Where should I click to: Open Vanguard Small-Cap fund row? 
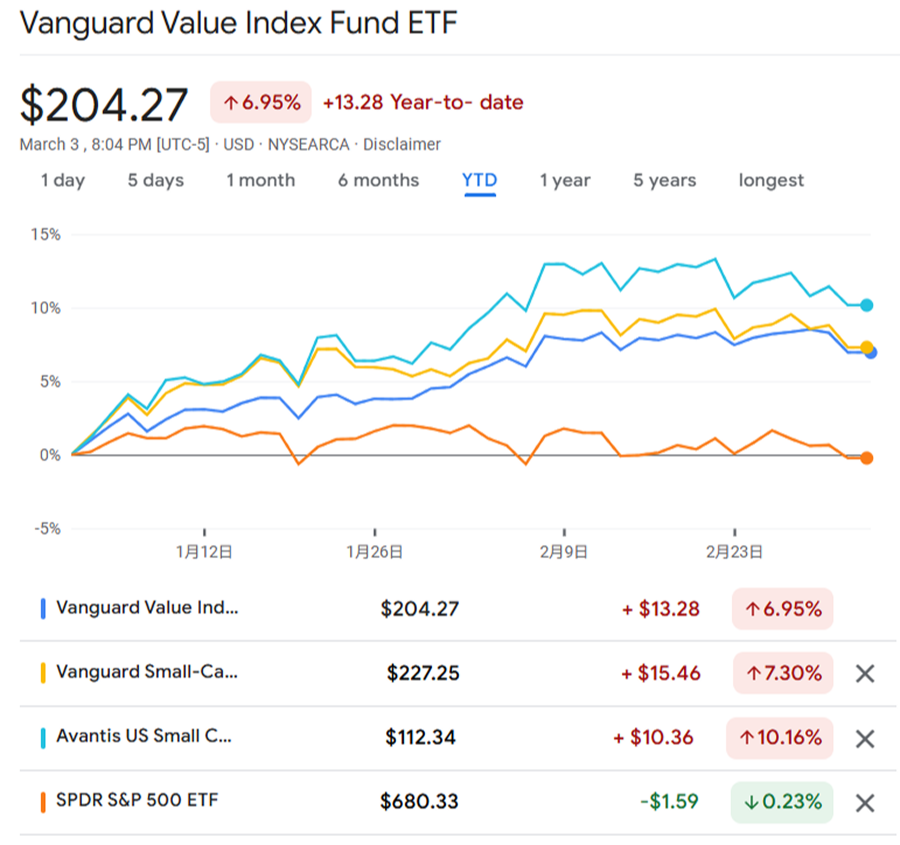tap(147, 673)
